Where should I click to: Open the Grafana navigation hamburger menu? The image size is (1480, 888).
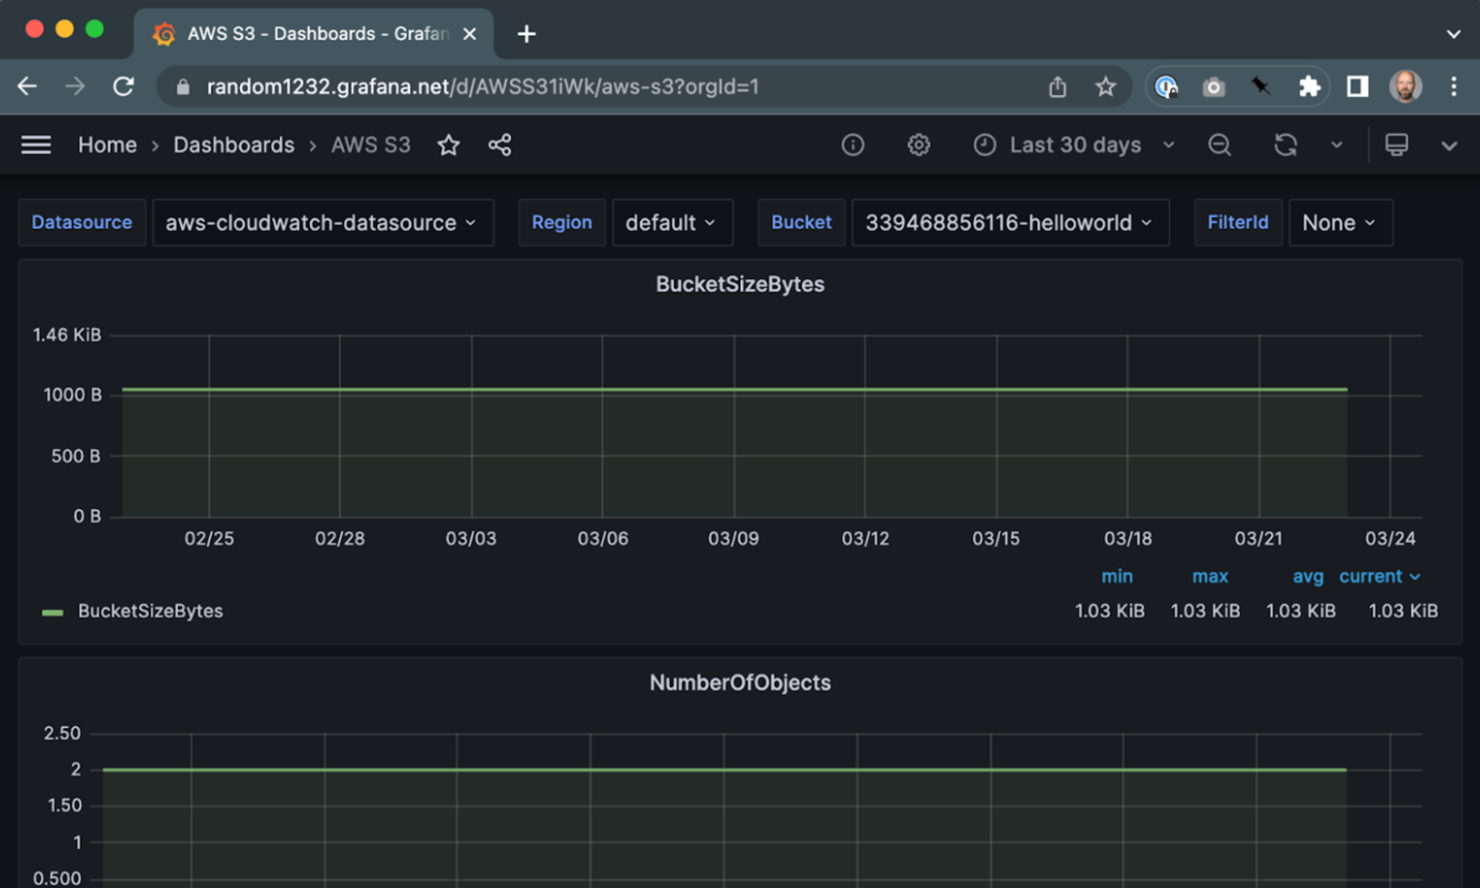[36, 145]
